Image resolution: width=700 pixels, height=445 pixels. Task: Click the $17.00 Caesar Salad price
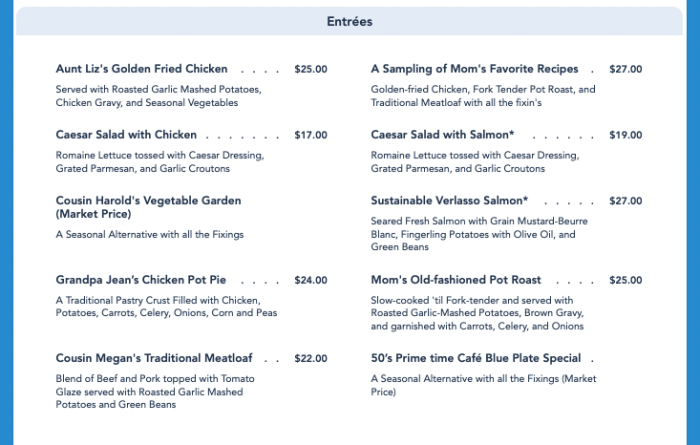[x=311, y=135]
